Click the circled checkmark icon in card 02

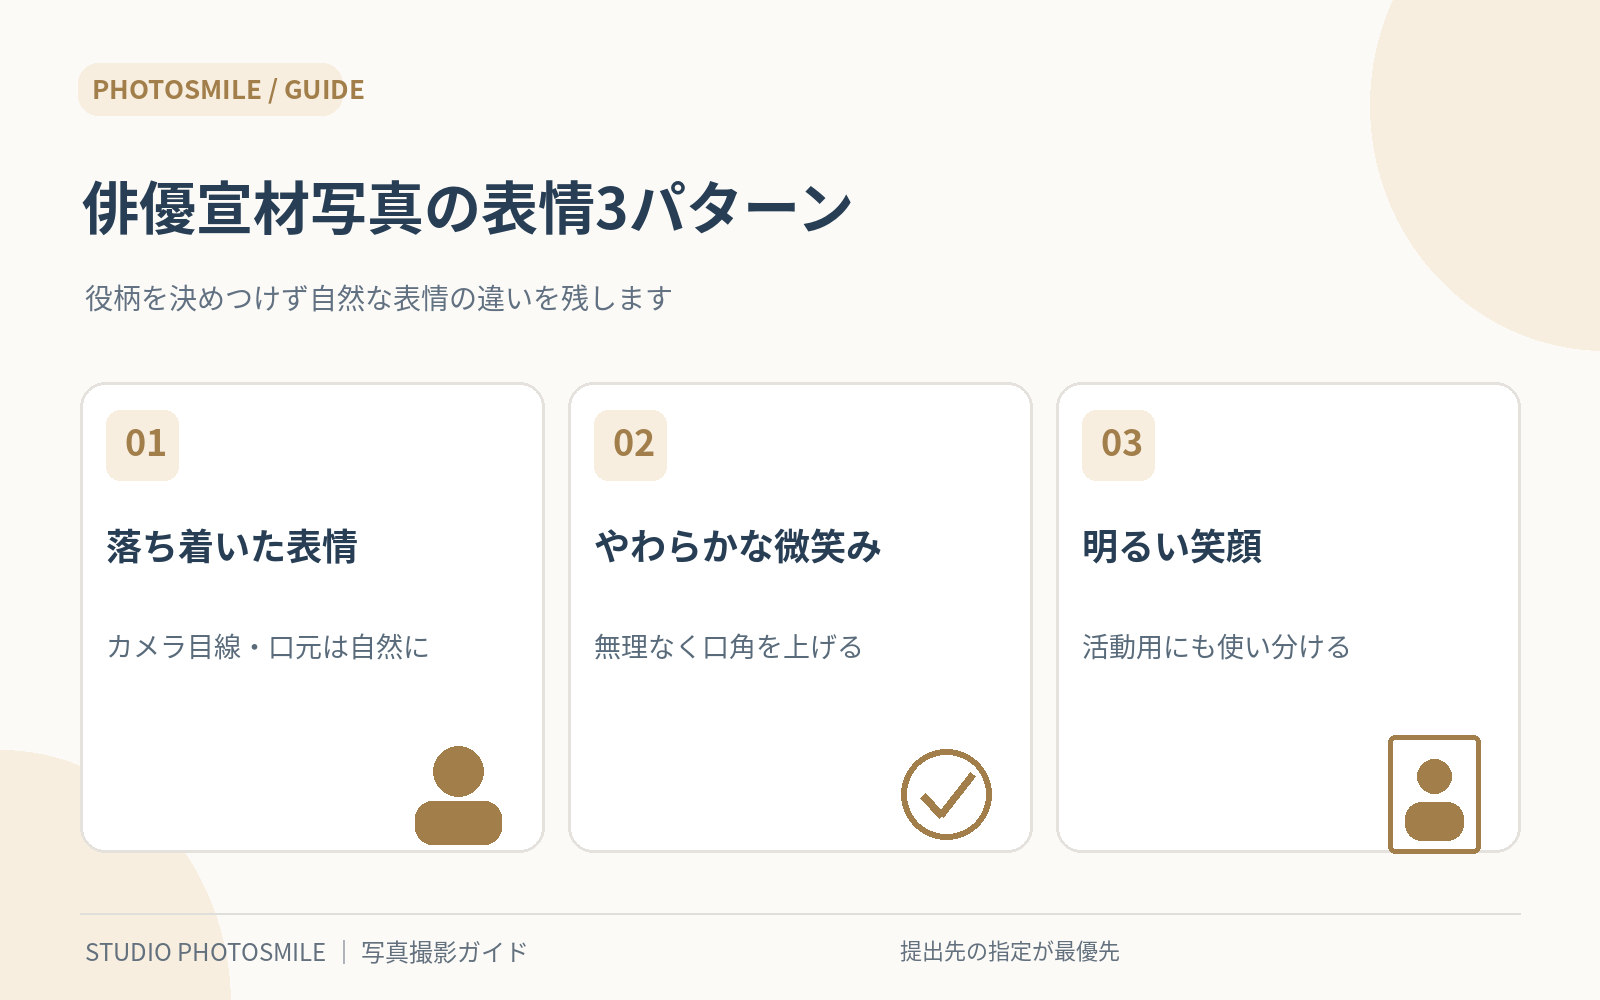[946, 795]
